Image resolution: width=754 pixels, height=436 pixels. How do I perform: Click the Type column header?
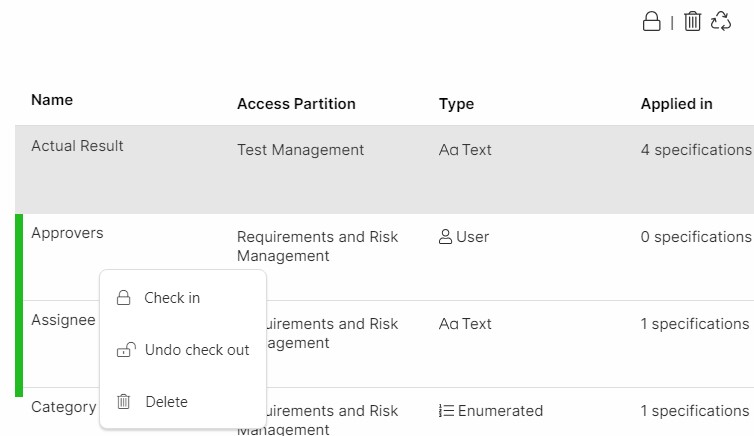[456, 104]
